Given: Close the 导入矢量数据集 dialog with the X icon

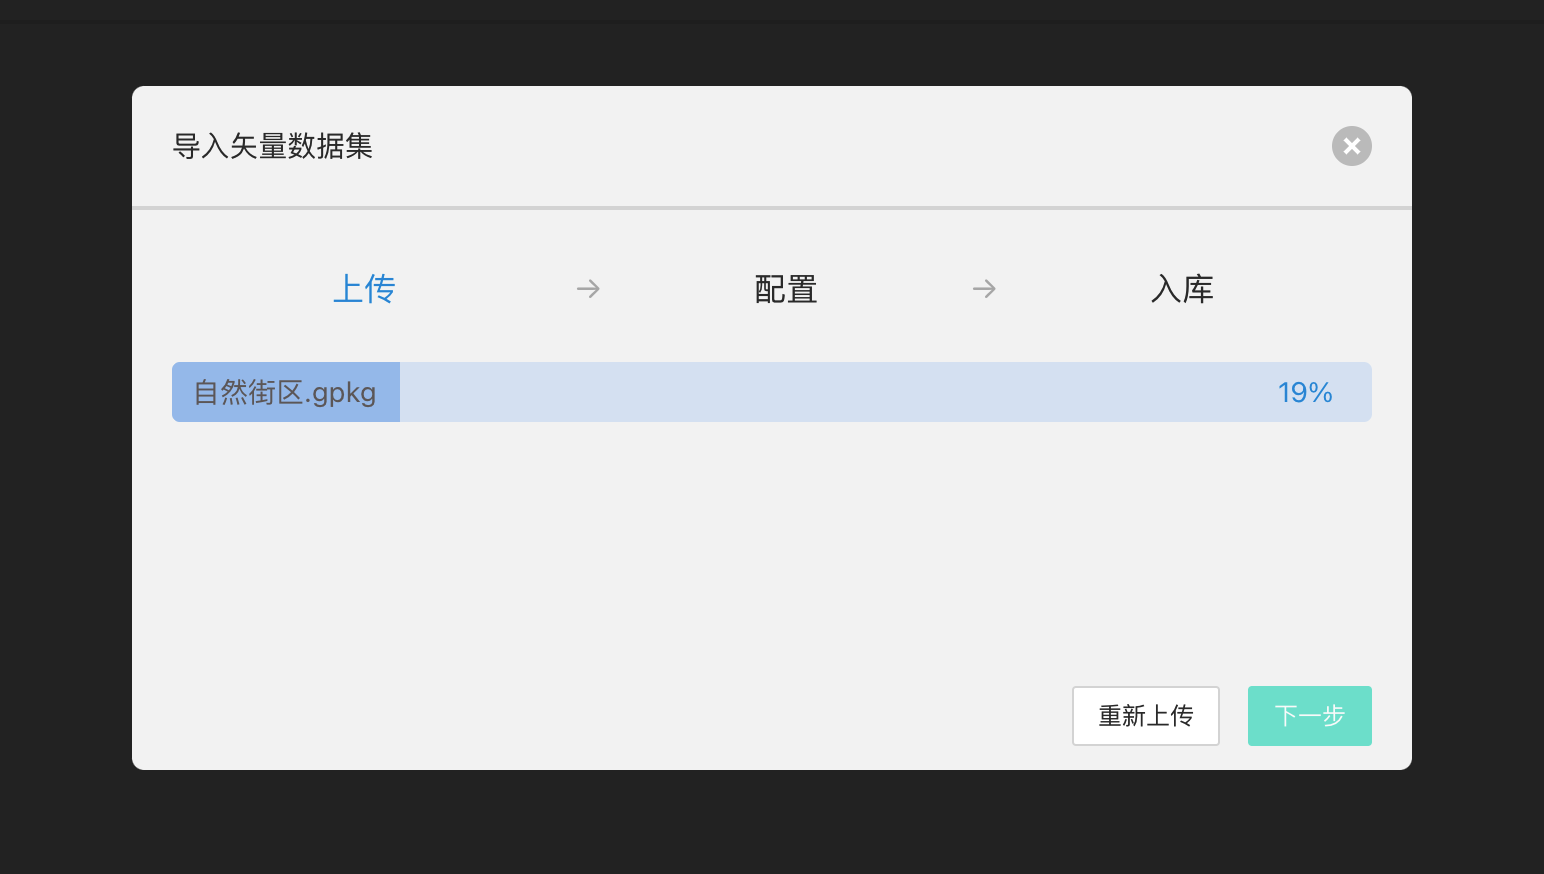Looking at the screenshot, I should click(x=1351, y=146).
